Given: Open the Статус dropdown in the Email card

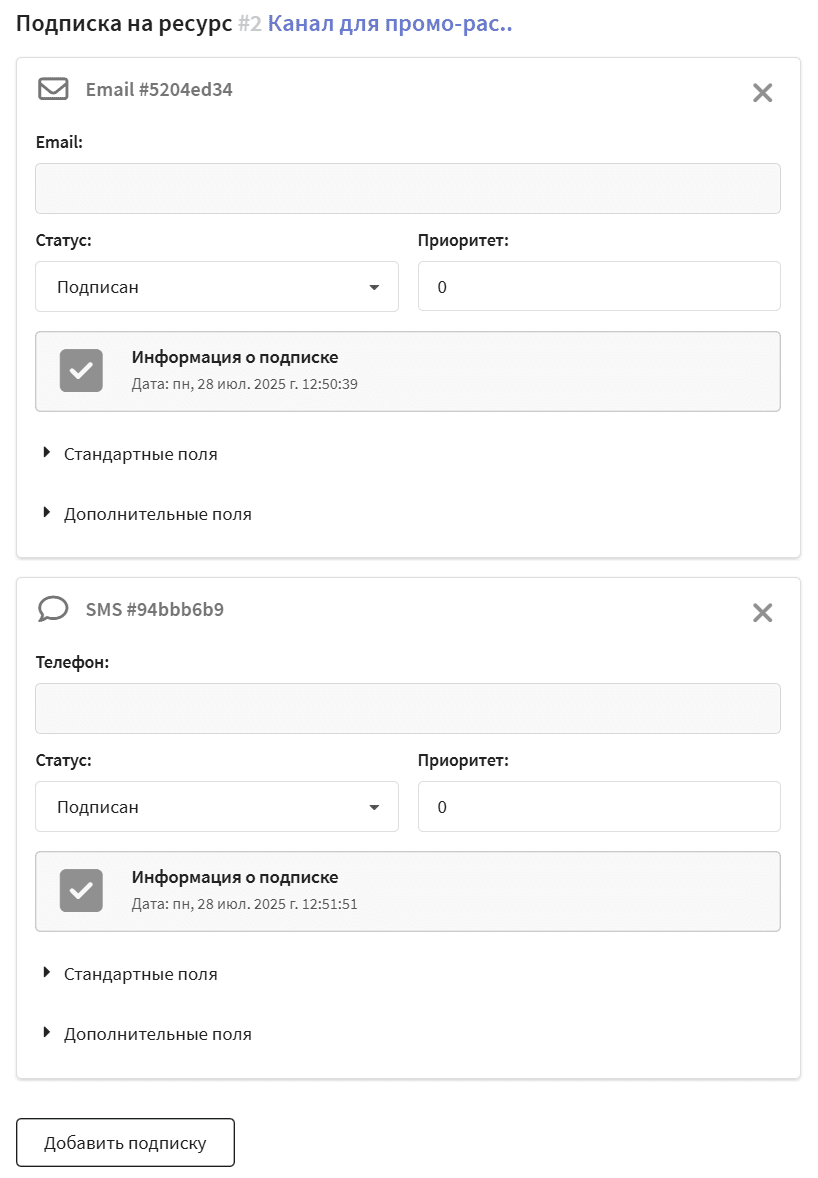Looking at the screenshot, I should click(x=217, y=286).
